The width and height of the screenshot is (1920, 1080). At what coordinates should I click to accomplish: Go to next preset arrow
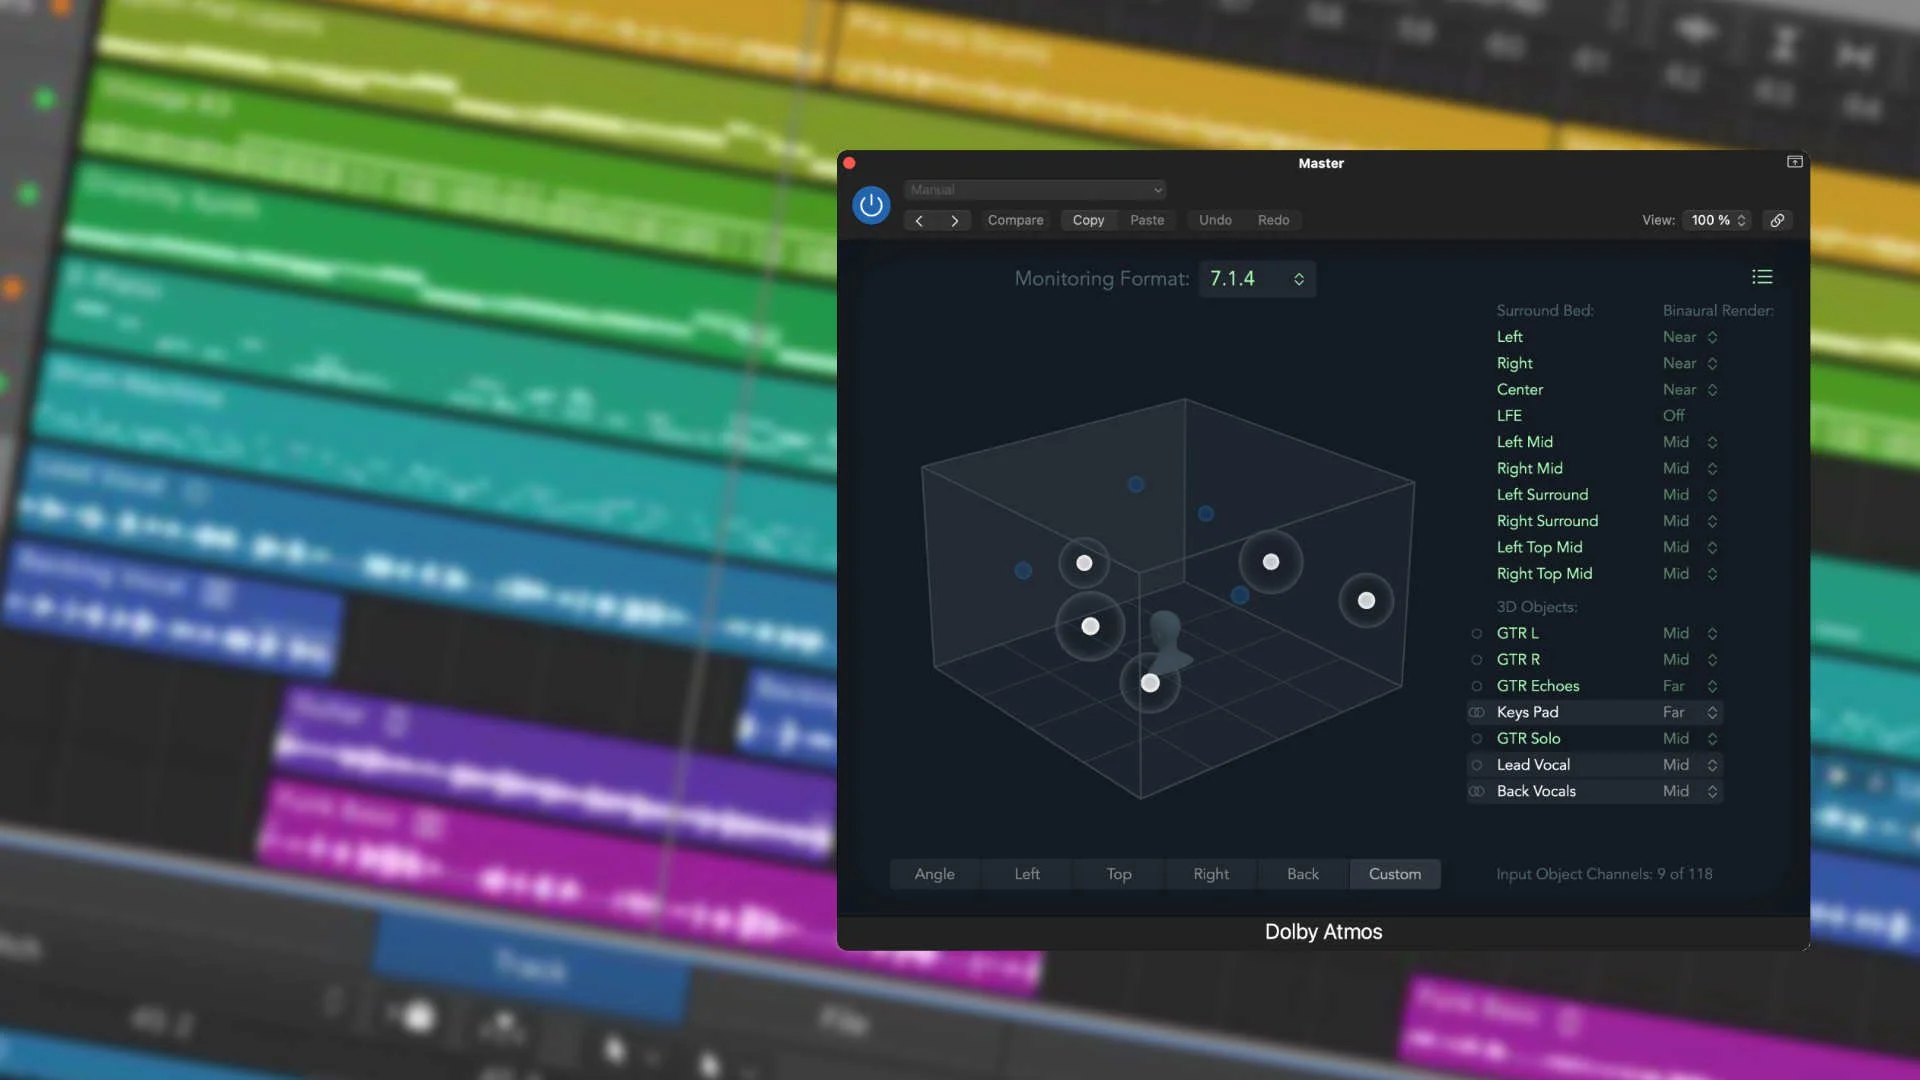pyautogui.click(x=955, y=220)
